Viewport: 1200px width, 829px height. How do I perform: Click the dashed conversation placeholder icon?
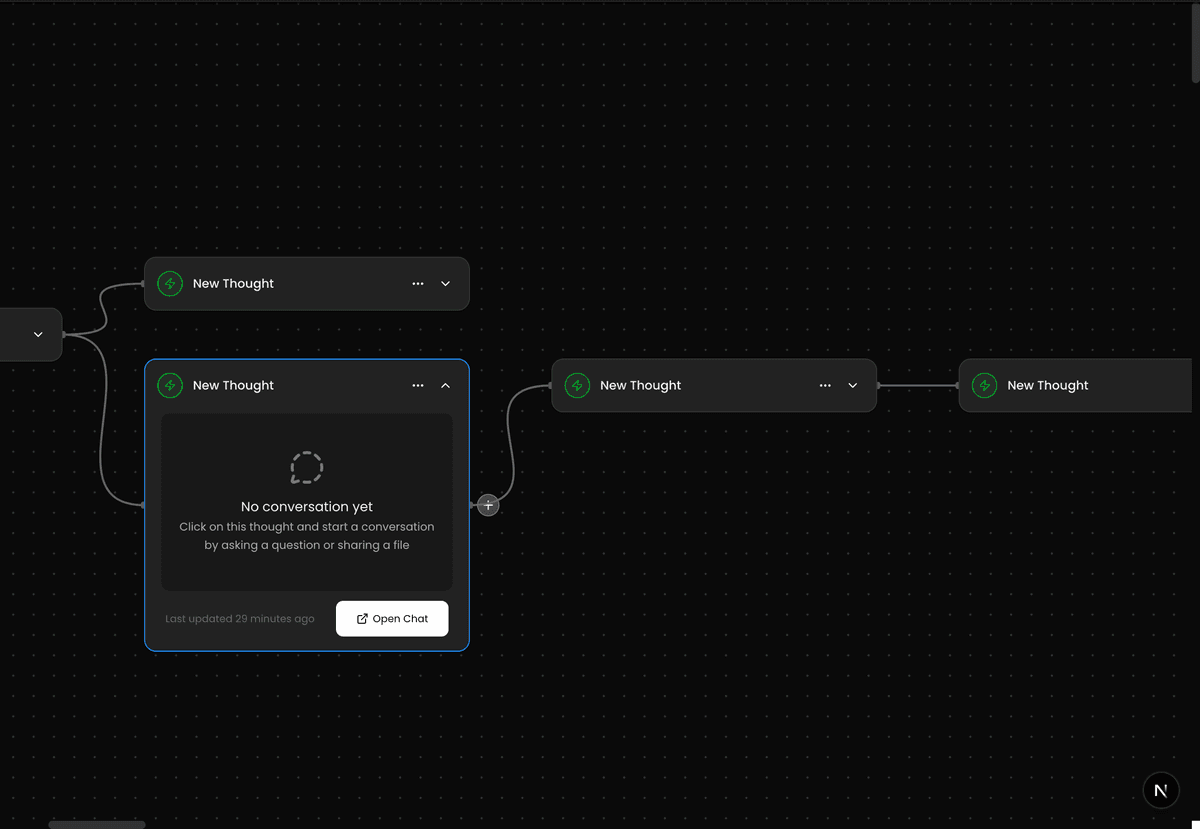click(x=306, y=466)
